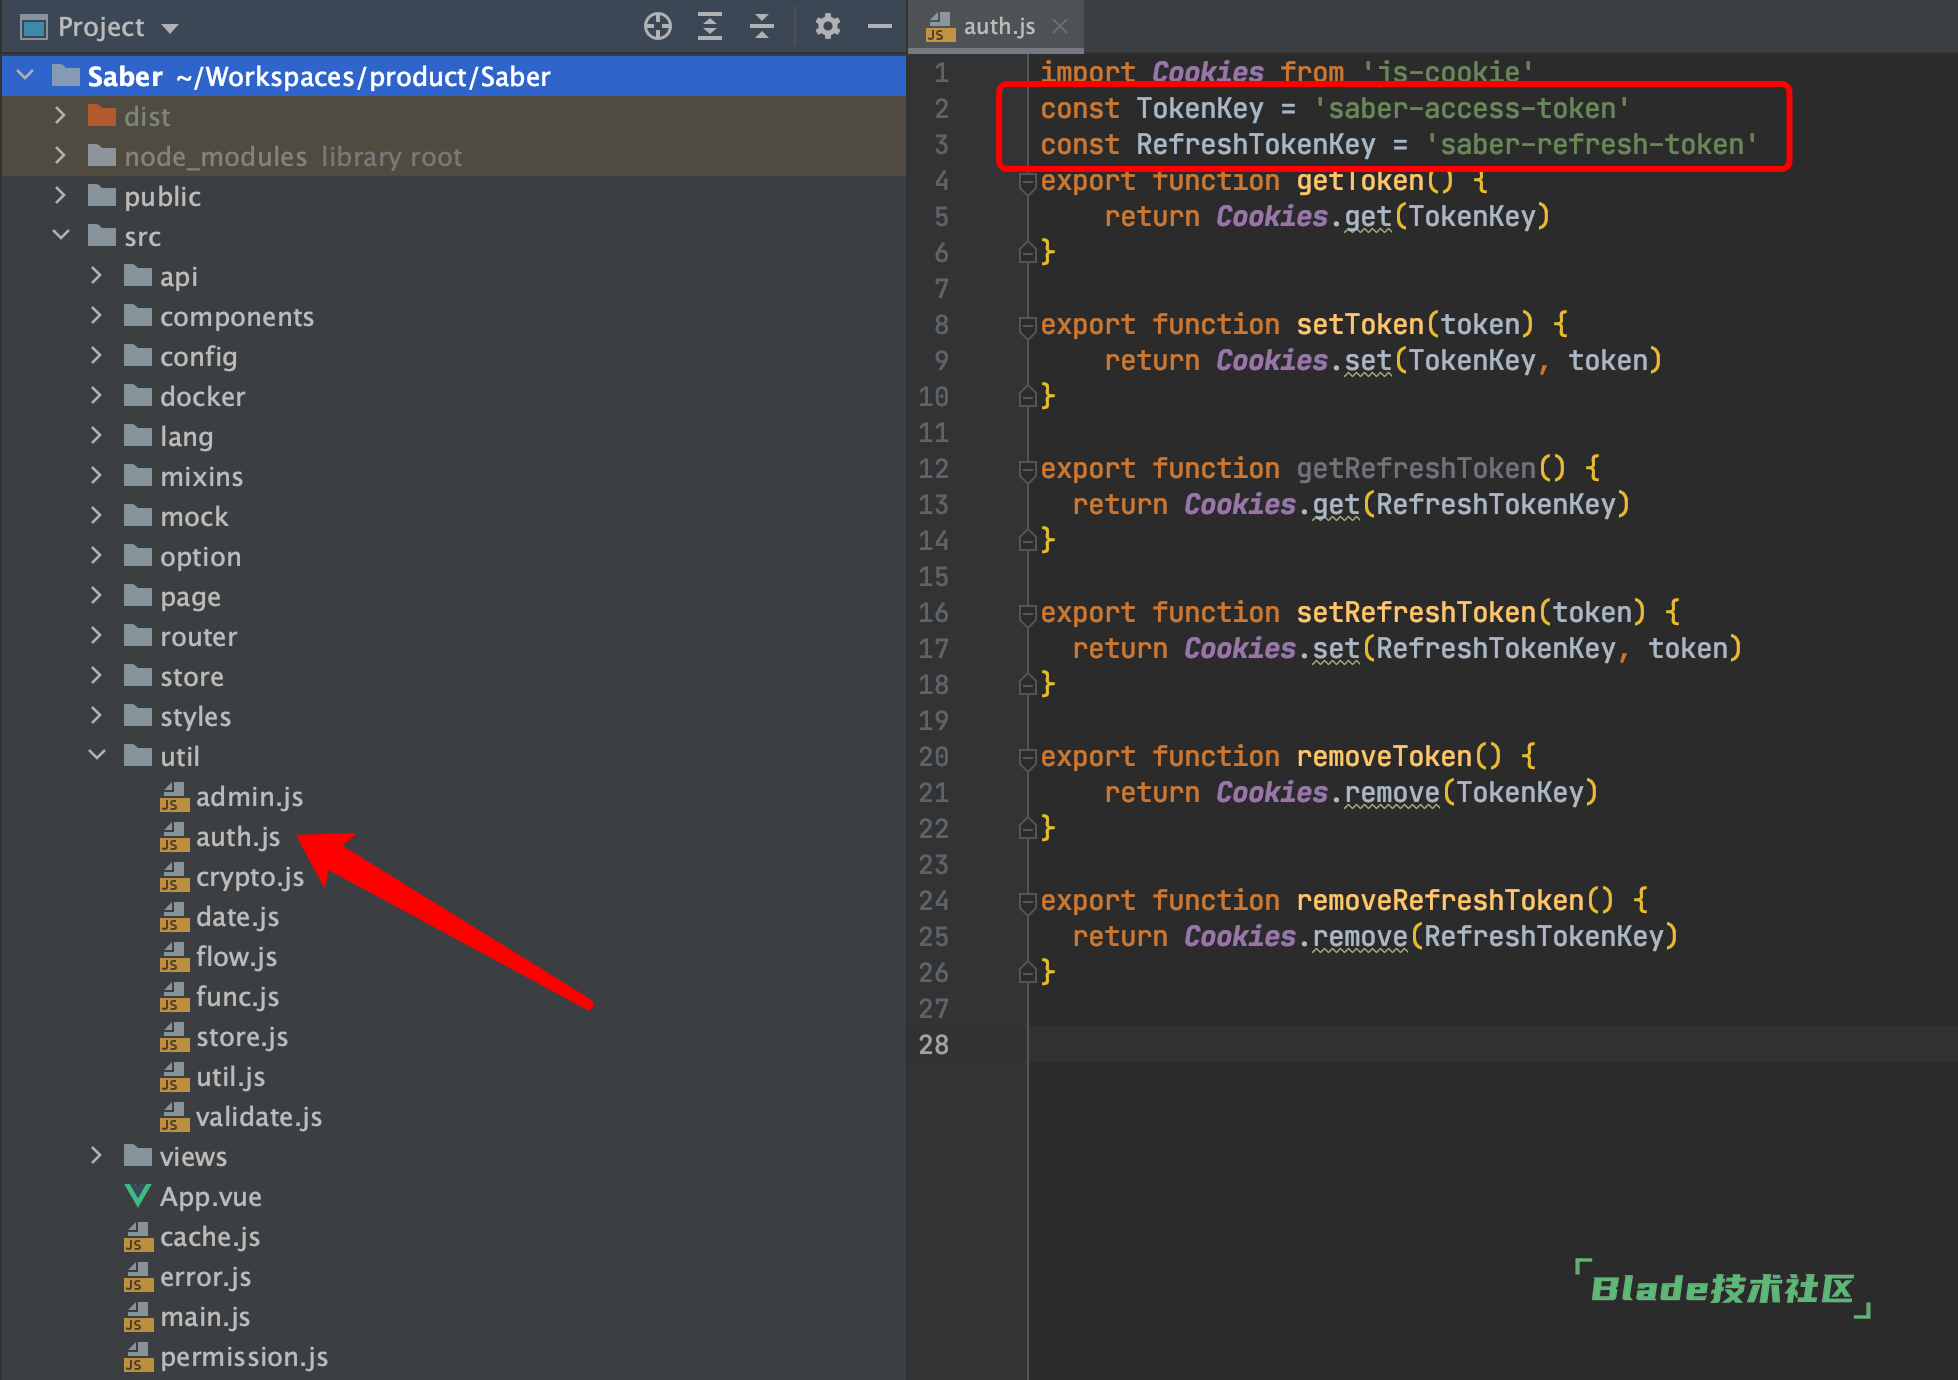
Task: Click the locate current file crosshair icon
Action: pos(657,27)
